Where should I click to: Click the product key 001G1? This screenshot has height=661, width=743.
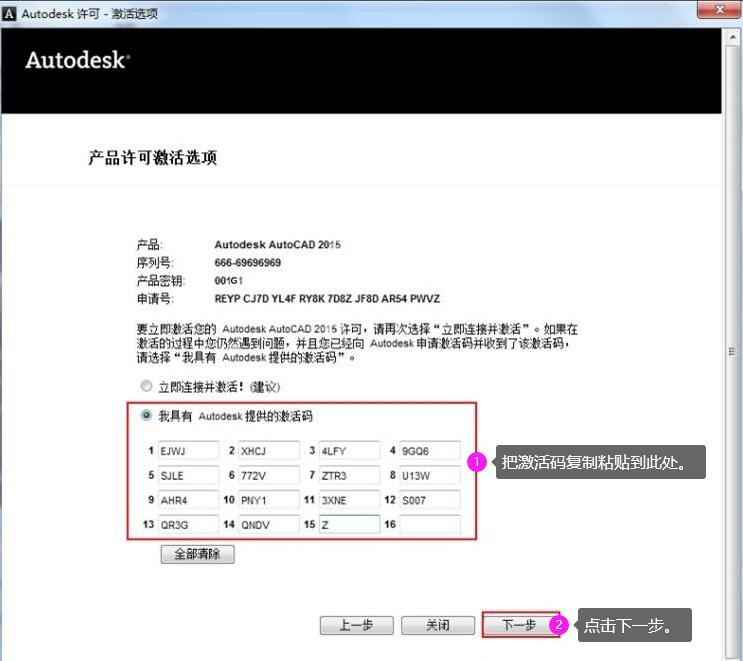[229, 281]
